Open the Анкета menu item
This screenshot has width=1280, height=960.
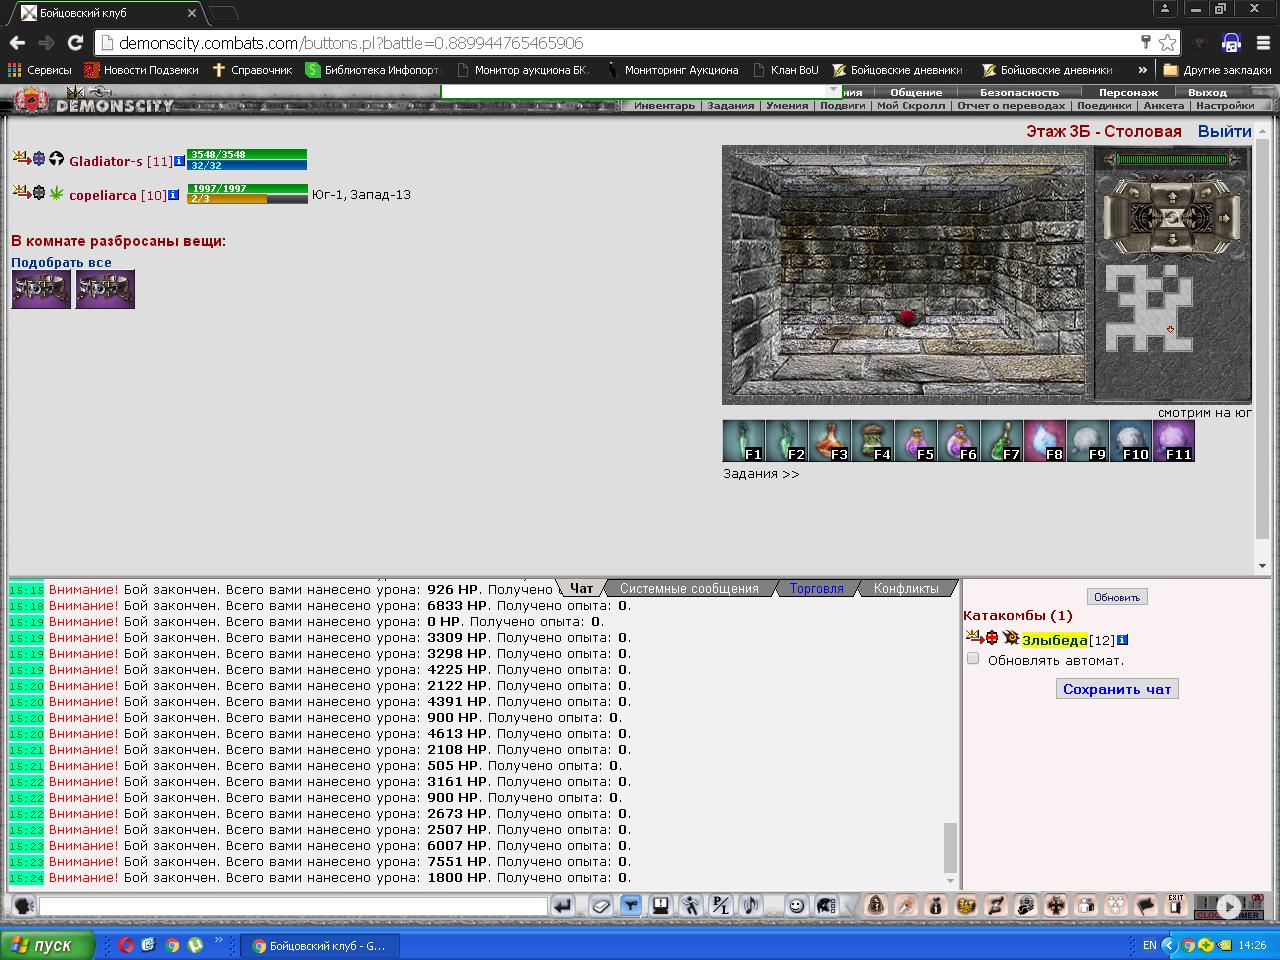point(1163,105)
